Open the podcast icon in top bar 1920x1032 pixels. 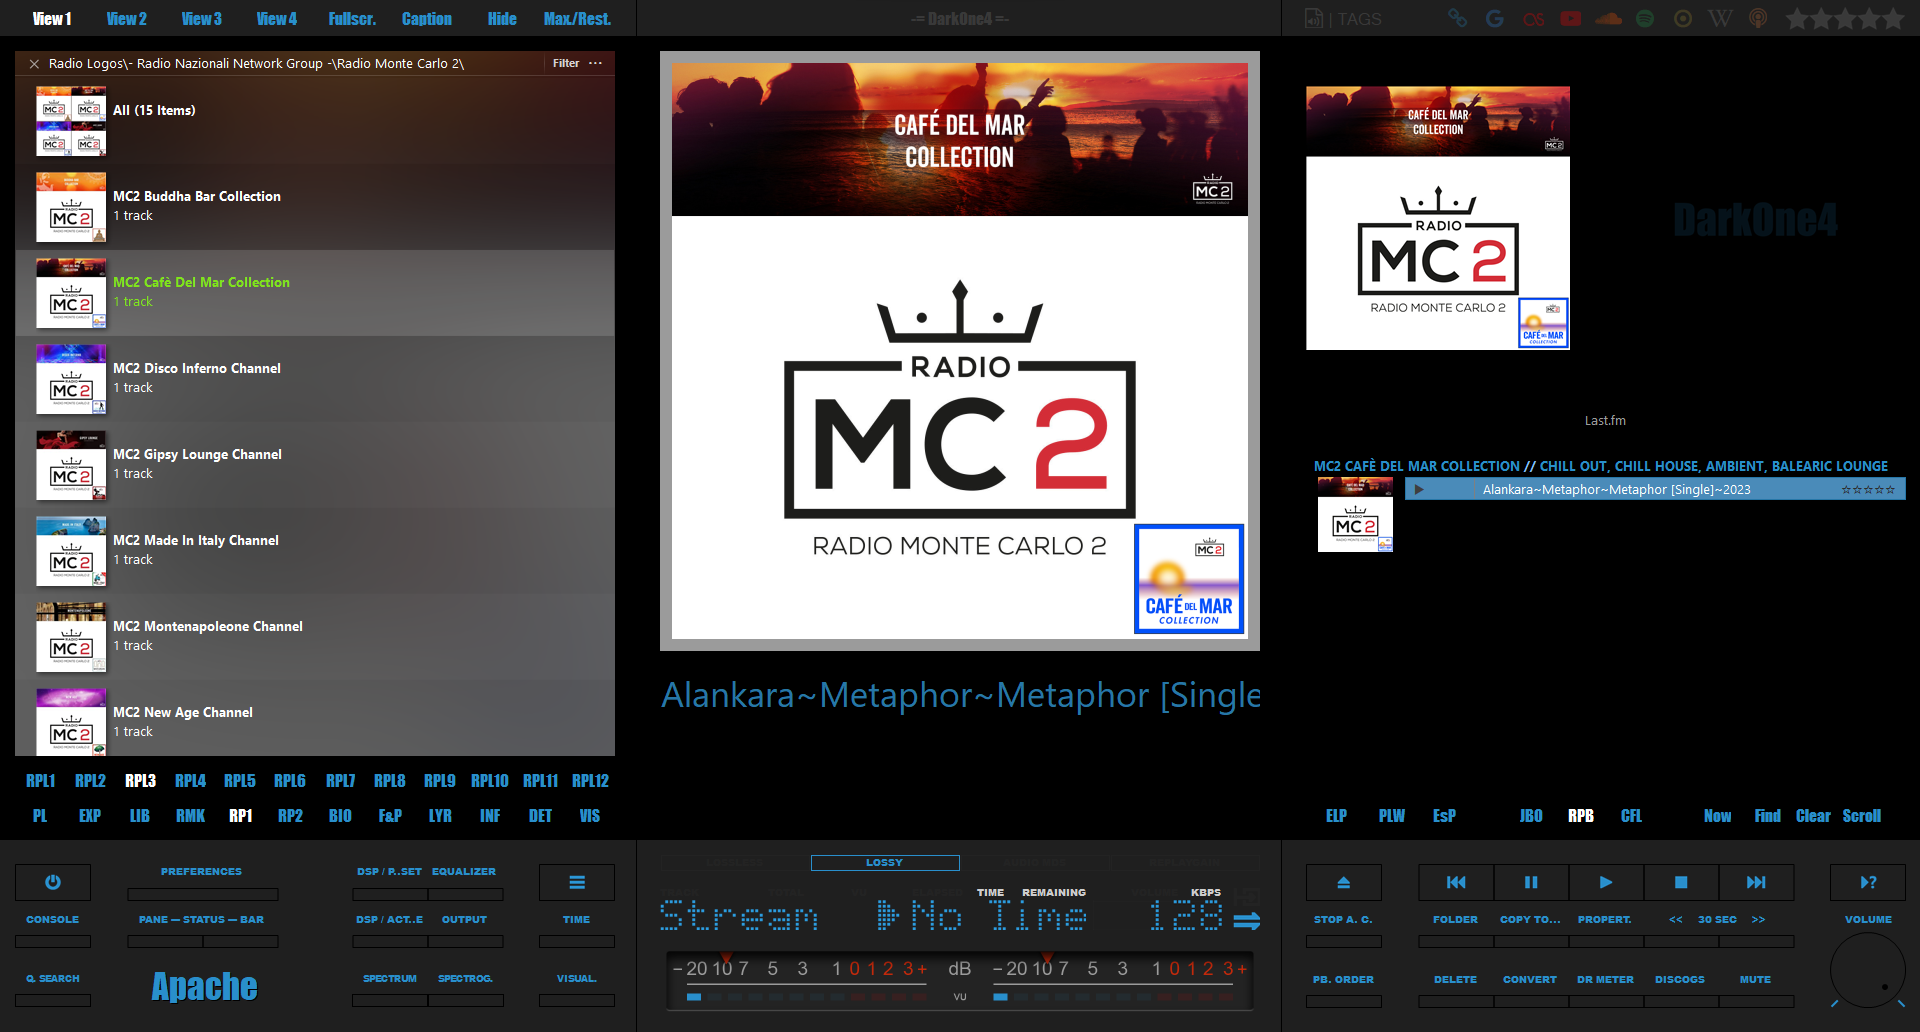pos(1758,18)
